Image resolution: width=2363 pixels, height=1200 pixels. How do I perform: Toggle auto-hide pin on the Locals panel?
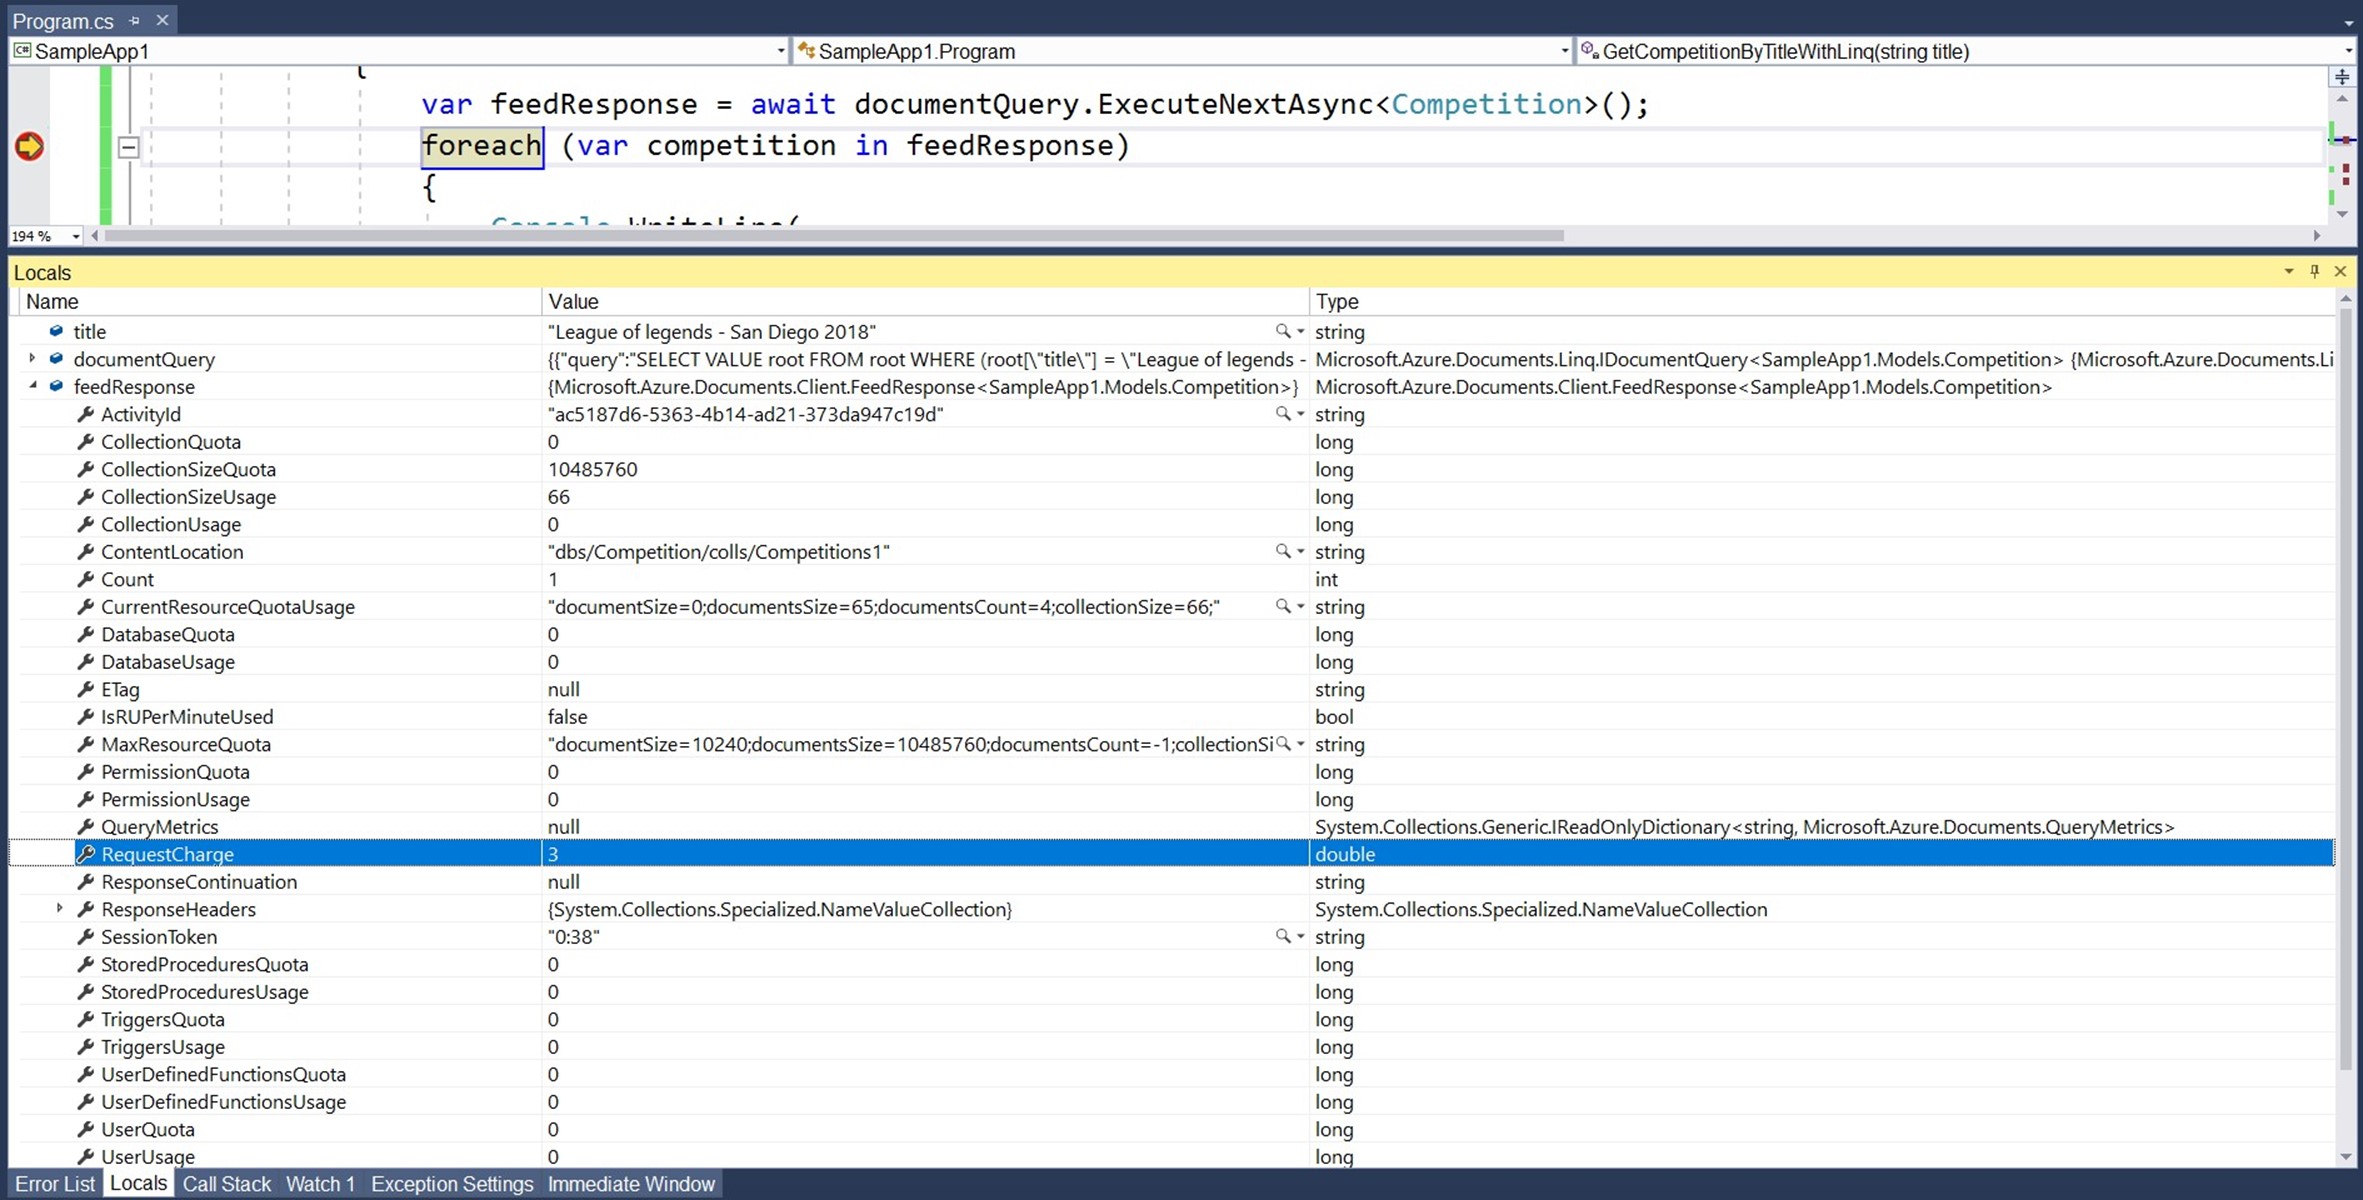tap(2315, 271)
